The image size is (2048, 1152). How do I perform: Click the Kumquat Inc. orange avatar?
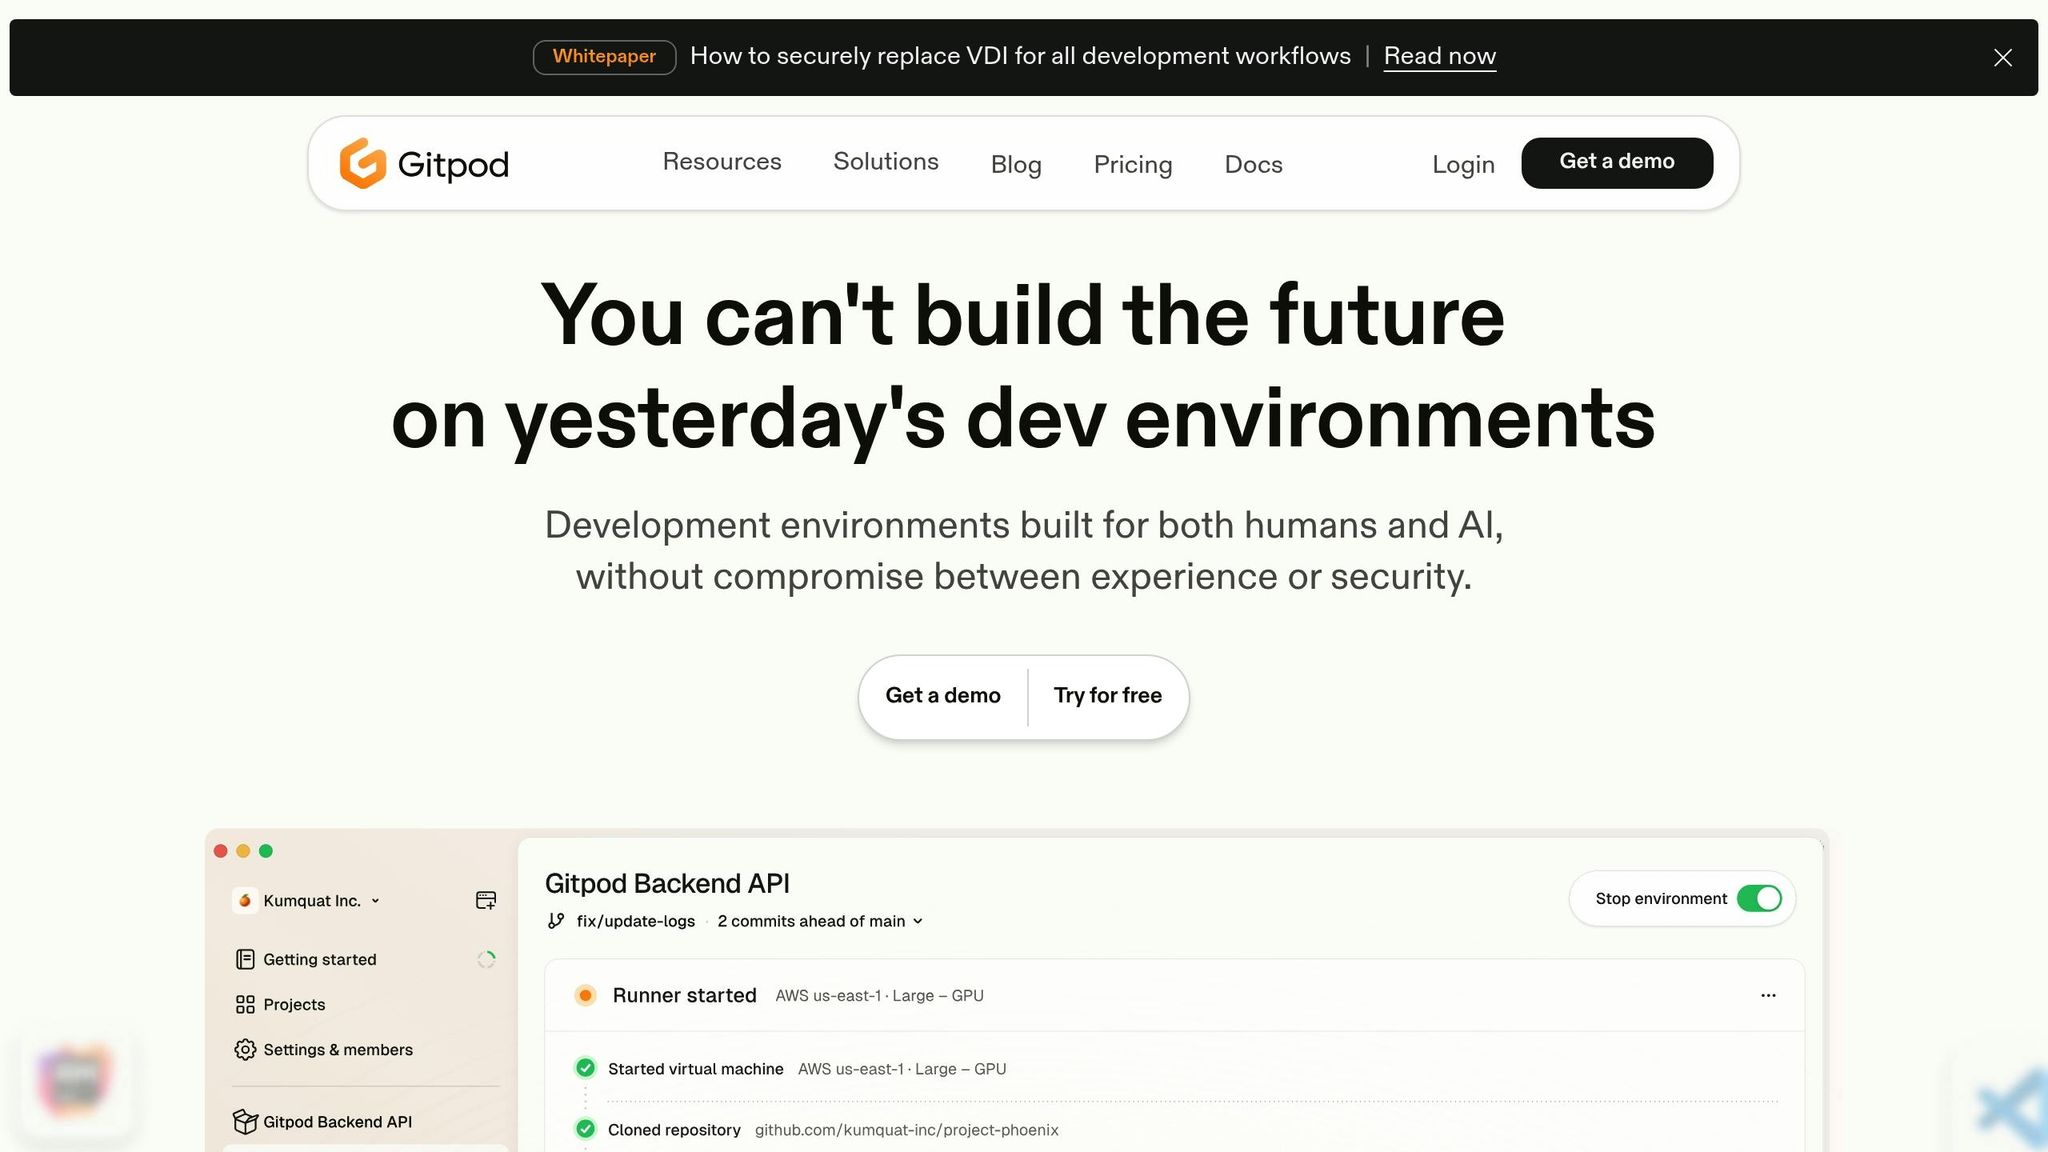(245, 901)
